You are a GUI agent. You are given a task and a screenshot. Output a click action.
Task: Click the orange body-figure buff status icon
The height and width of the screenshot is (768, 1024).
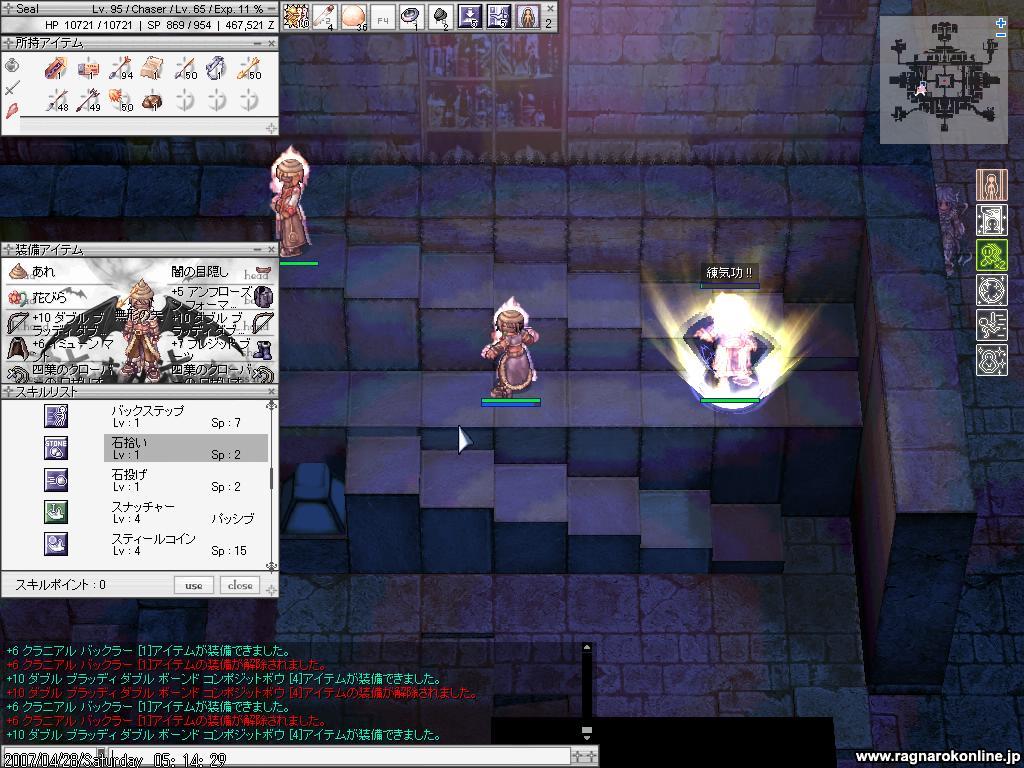991,185
